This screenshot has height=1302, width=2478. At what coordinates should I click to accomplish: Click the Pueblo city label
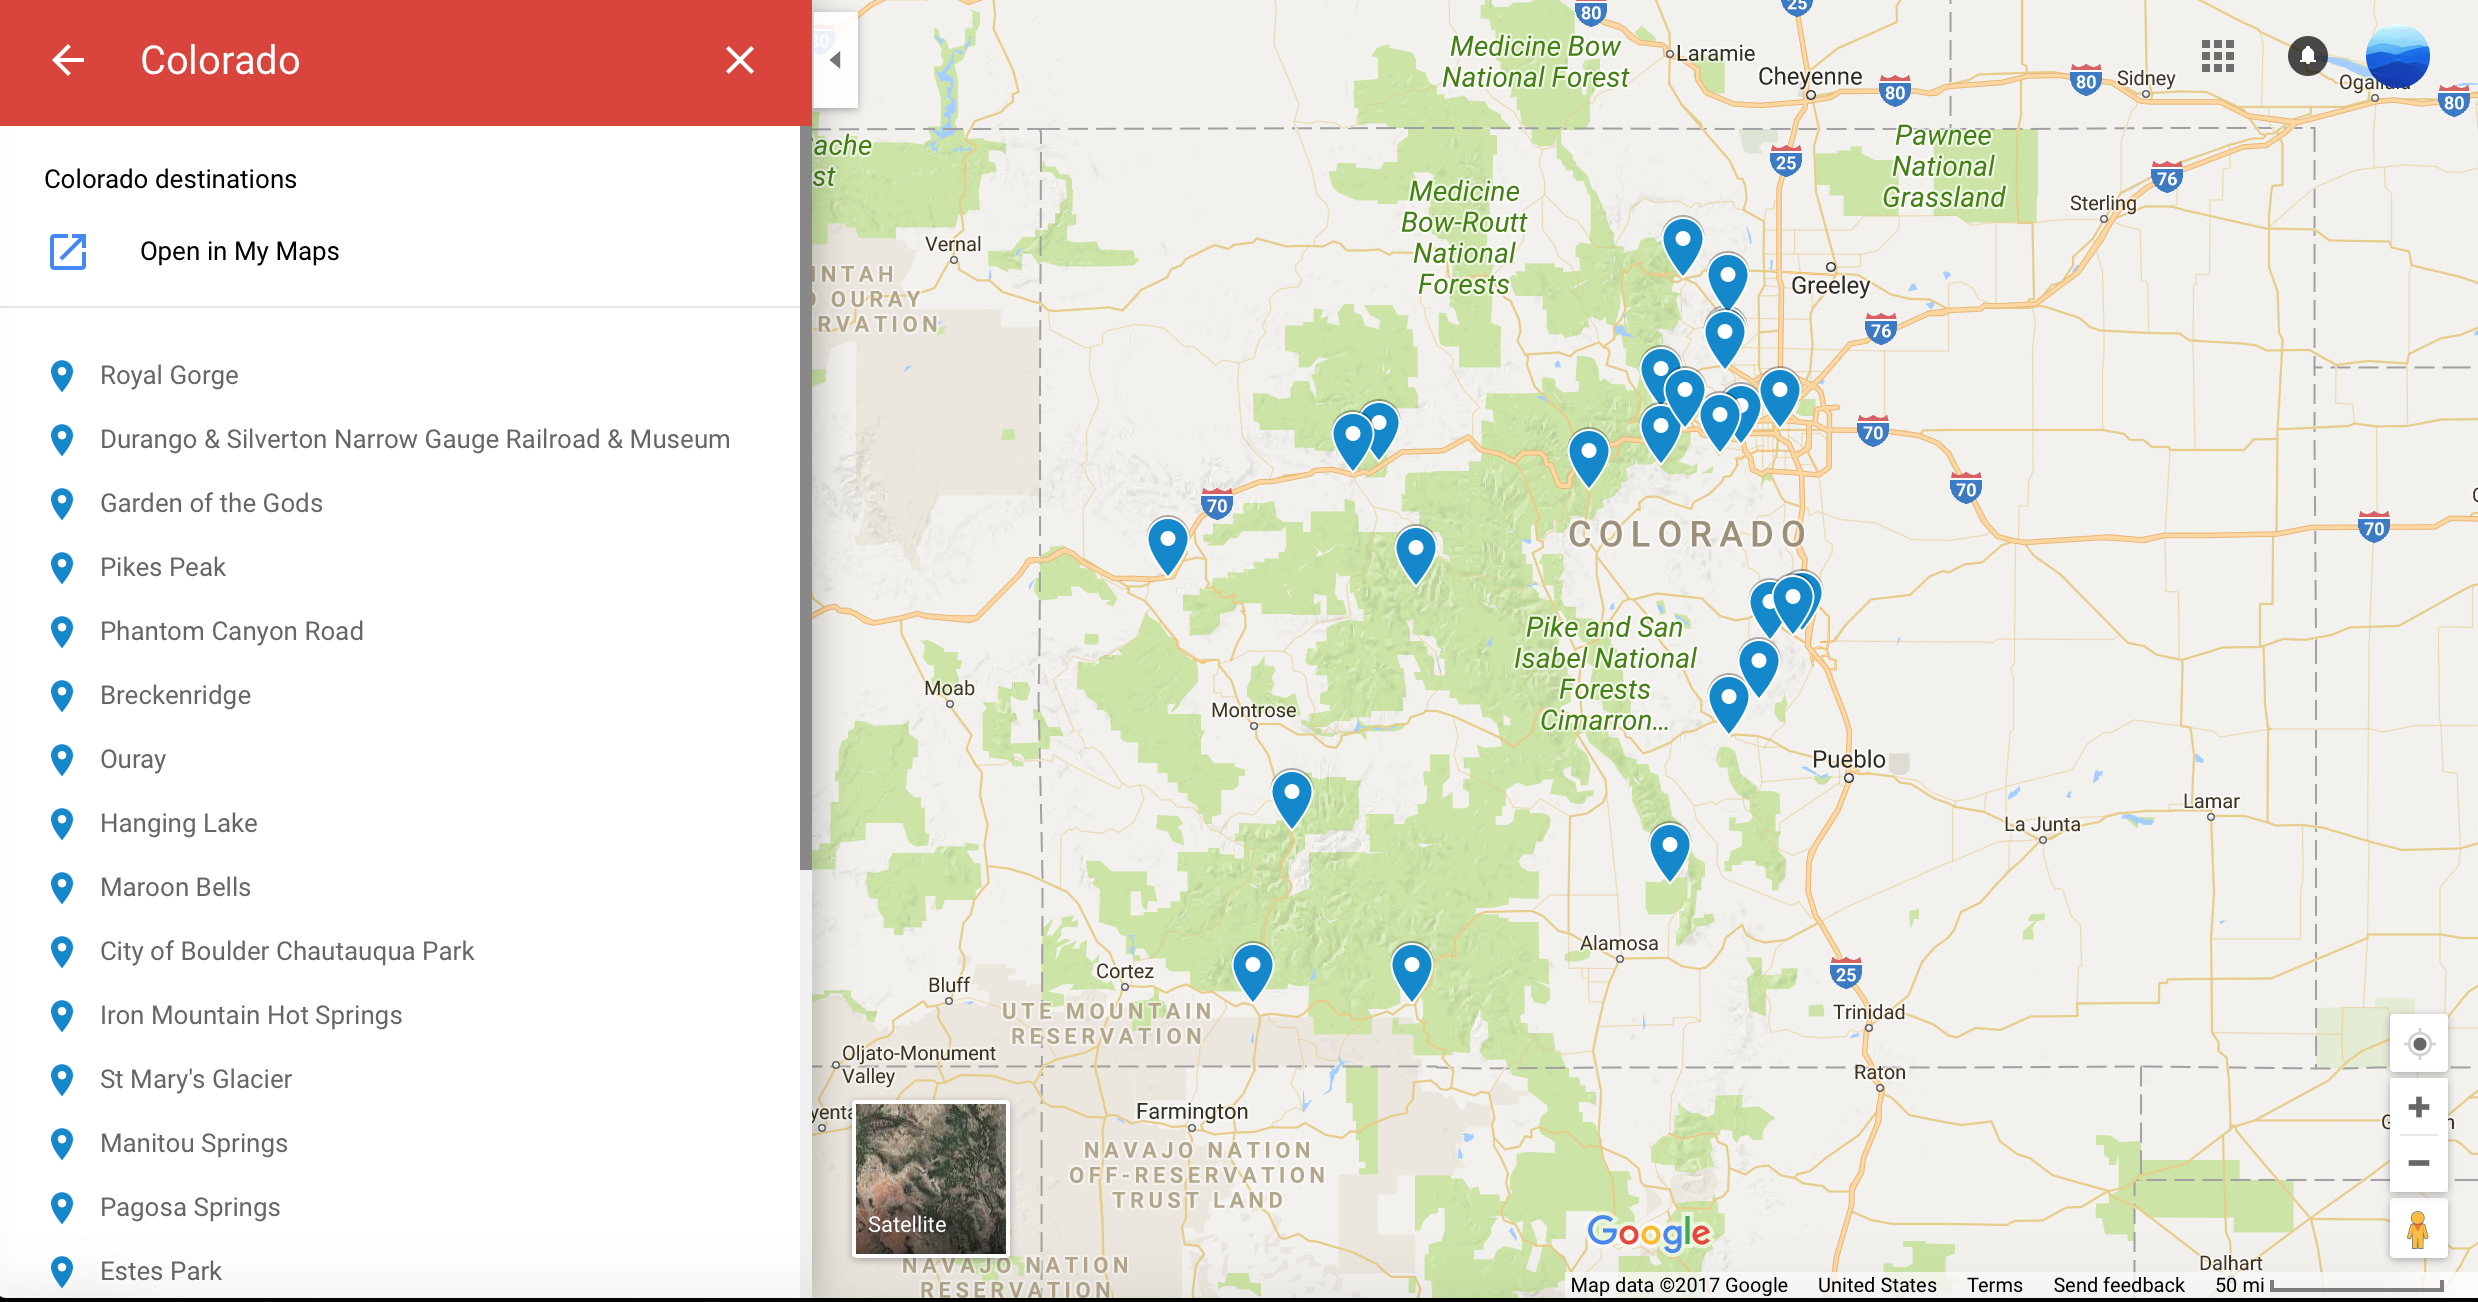(1848, 759)
